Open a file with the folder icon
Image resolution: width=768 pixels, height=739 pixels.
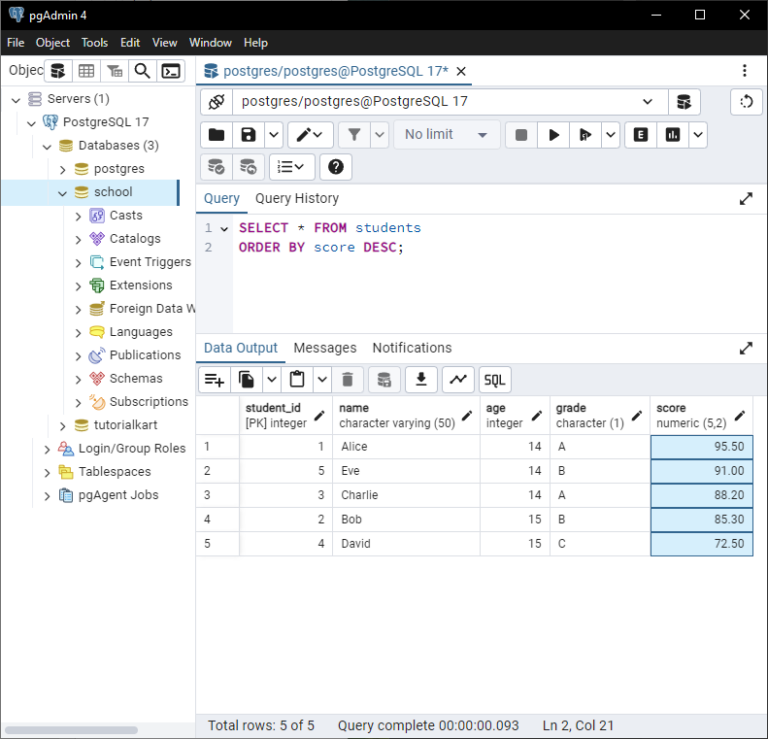pos(216,135)
